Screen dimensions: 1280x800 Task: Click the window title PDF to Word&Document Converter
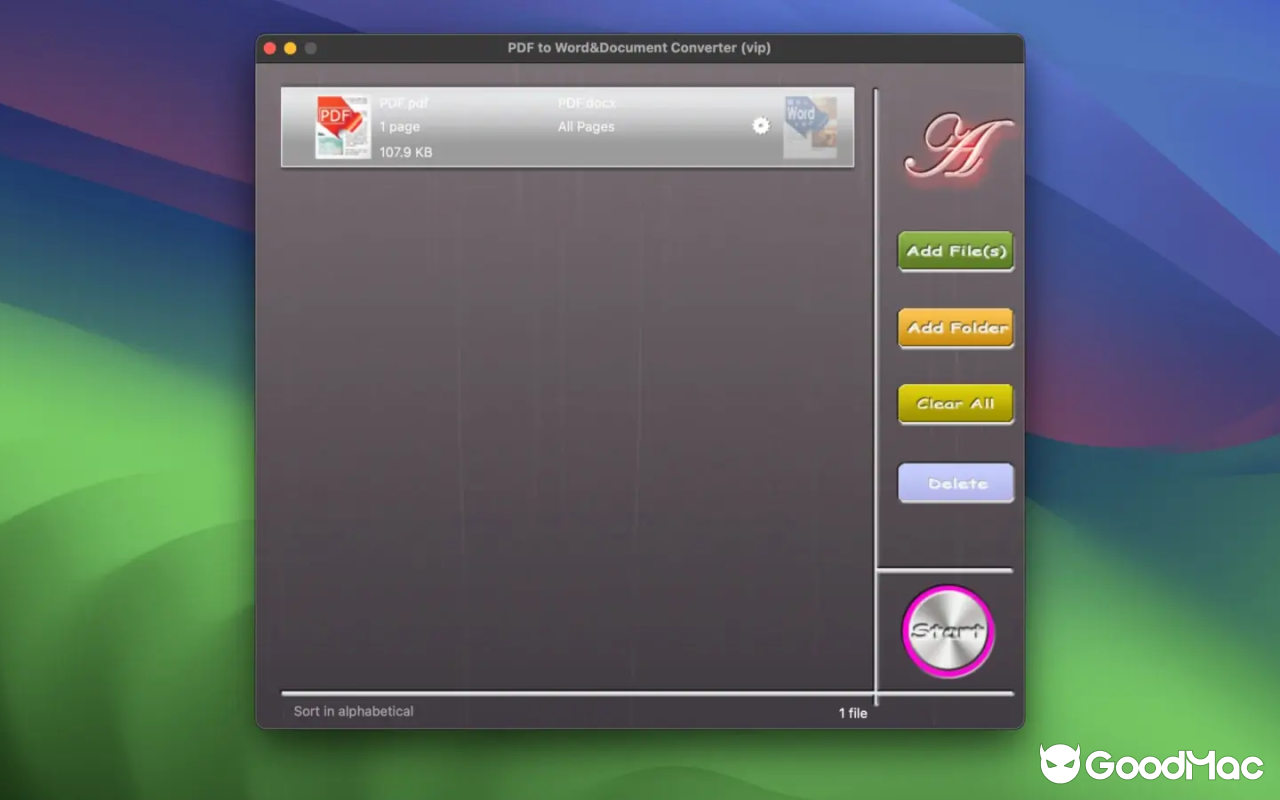(x=639, y=47)
